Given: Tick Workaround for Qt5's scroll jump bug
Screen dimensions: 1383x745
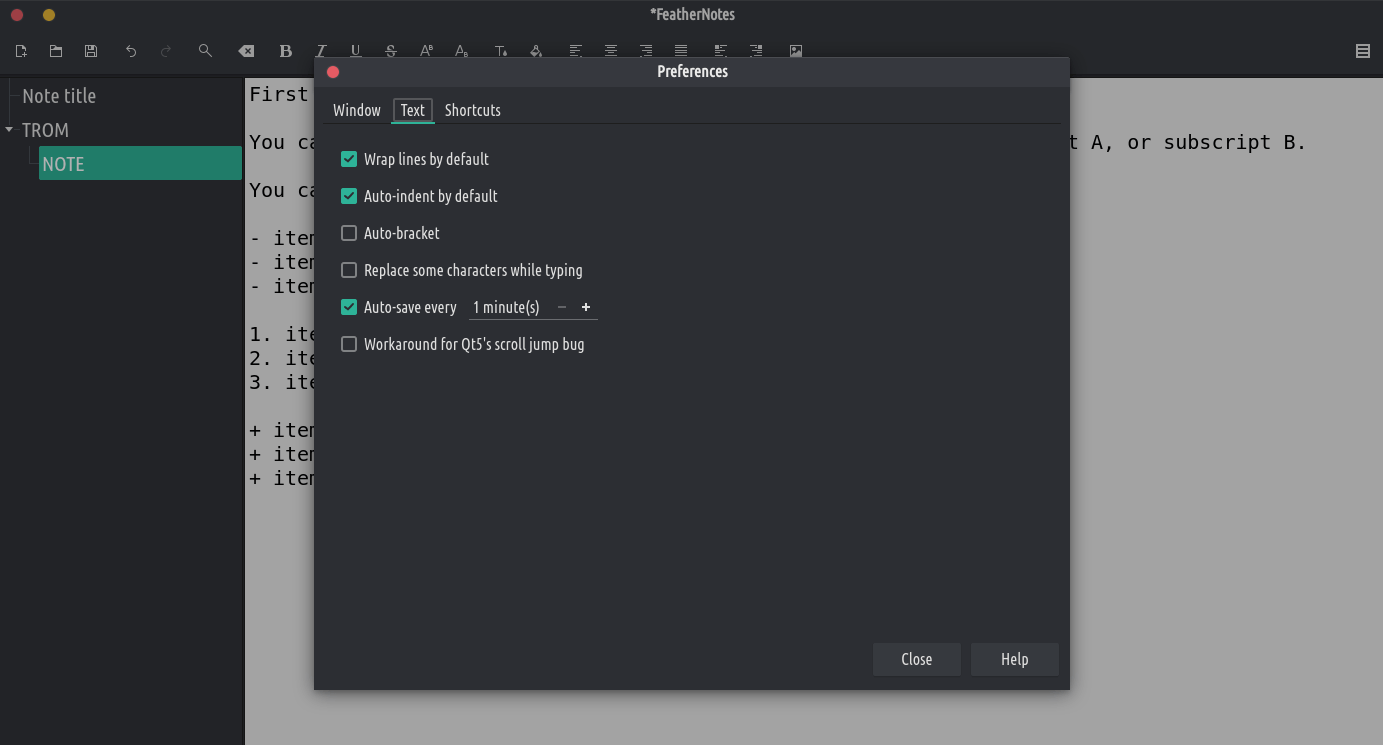Looking at the screenshot, I should click(x=349, y=344).
